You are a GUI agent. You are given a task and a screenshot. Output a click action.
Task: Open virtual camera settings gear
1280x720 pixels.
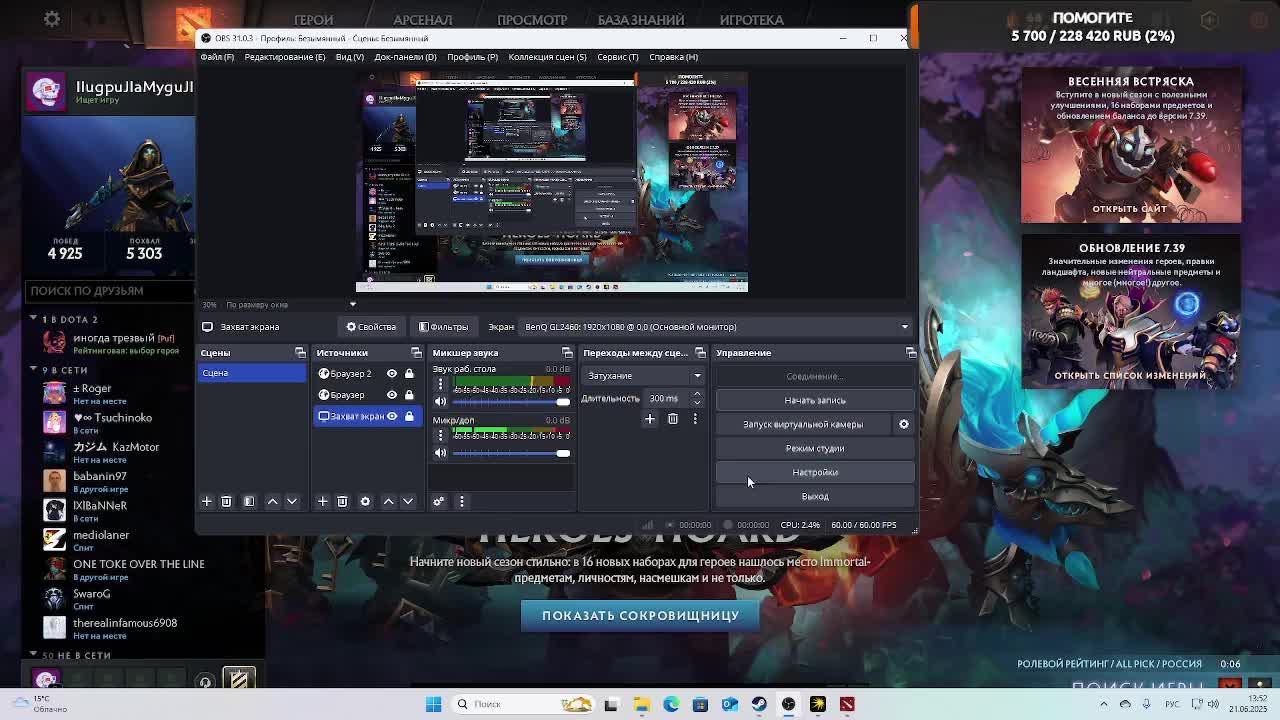[x=904, y=424]
